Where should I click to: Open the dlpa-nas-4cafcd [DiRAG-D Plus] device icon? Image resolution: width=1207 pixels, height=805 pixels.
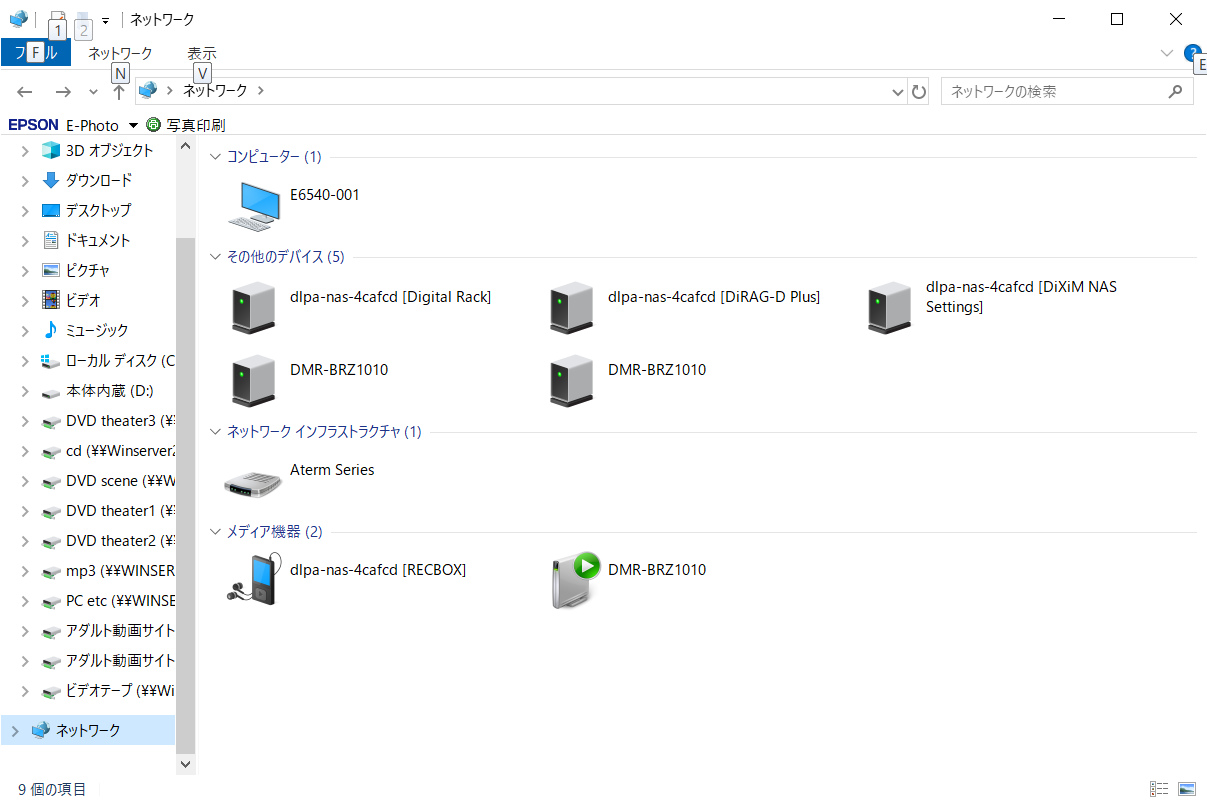[x=571, y=307]
